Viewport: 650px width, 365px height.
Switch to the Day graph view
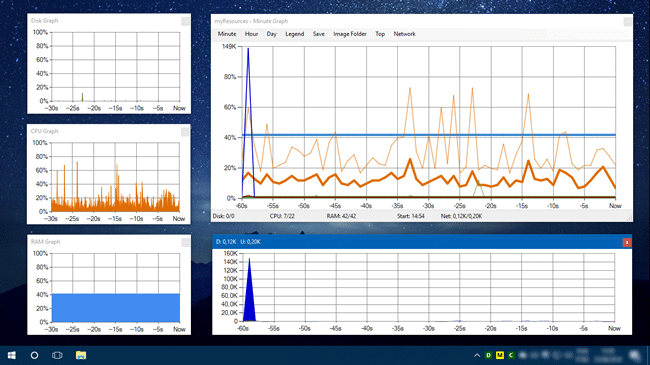point(272,34)
